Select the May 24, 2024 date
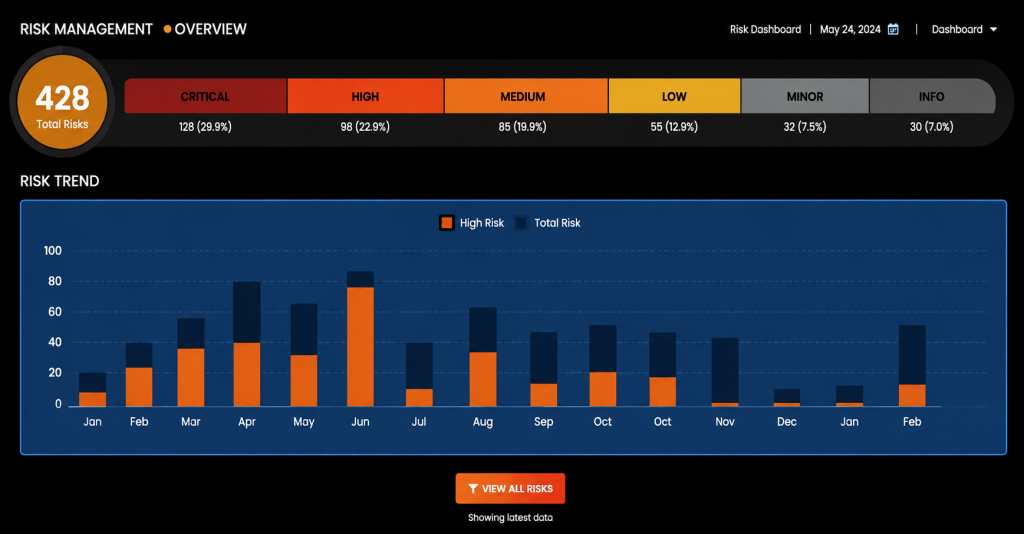This screenshot has width=1024, height=534. click(850, 29)
